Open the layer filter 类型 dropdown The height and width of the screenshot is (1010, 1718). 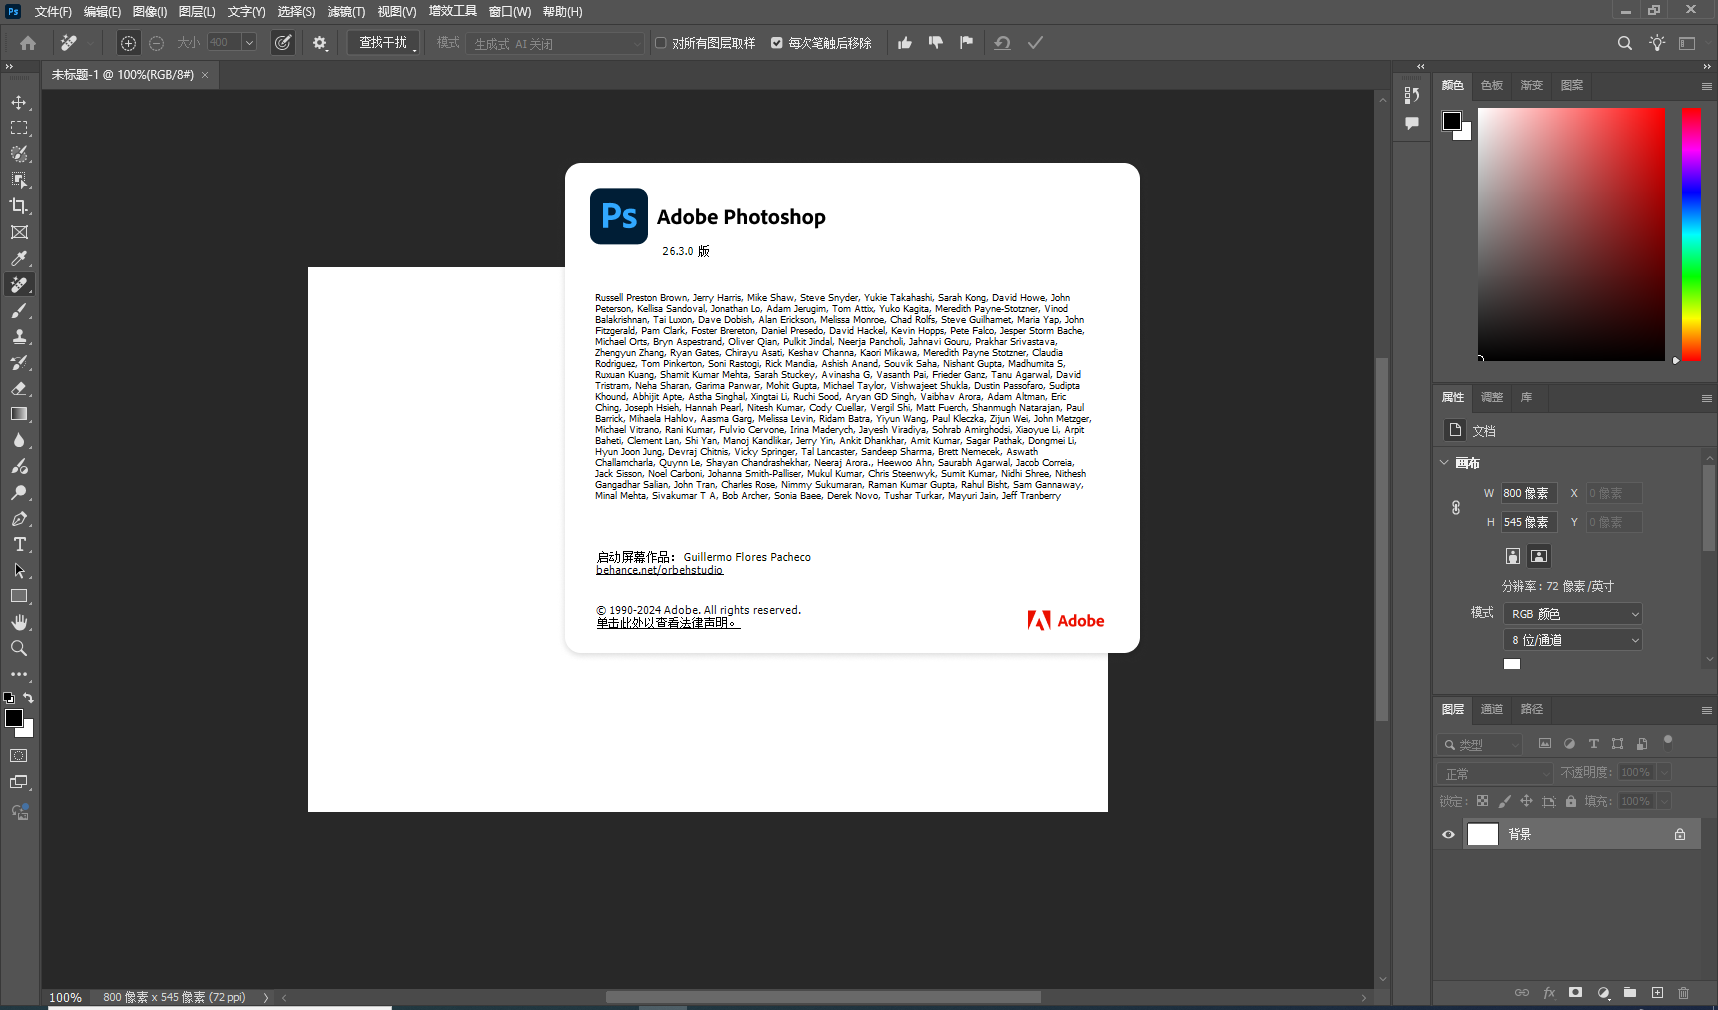[x=1479, y=745]
